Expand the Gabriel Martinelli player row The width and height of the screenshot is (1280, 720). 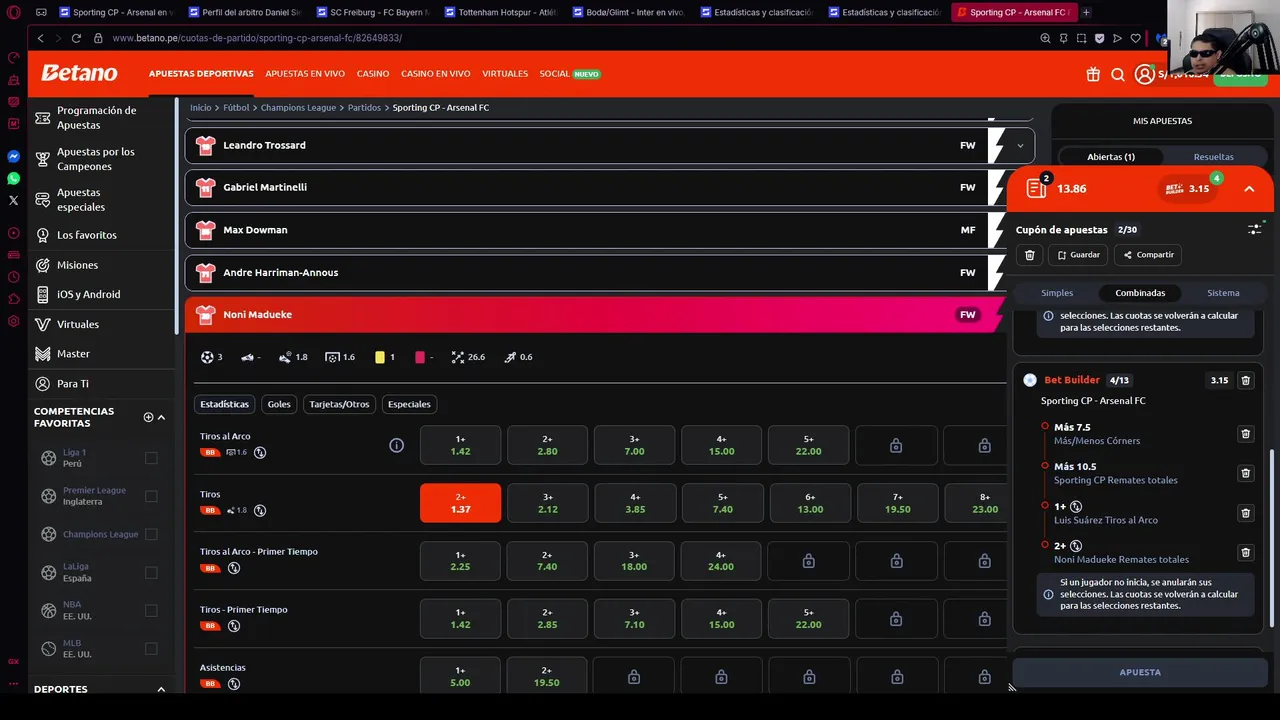pyautogui.click(x=595, y=187)
